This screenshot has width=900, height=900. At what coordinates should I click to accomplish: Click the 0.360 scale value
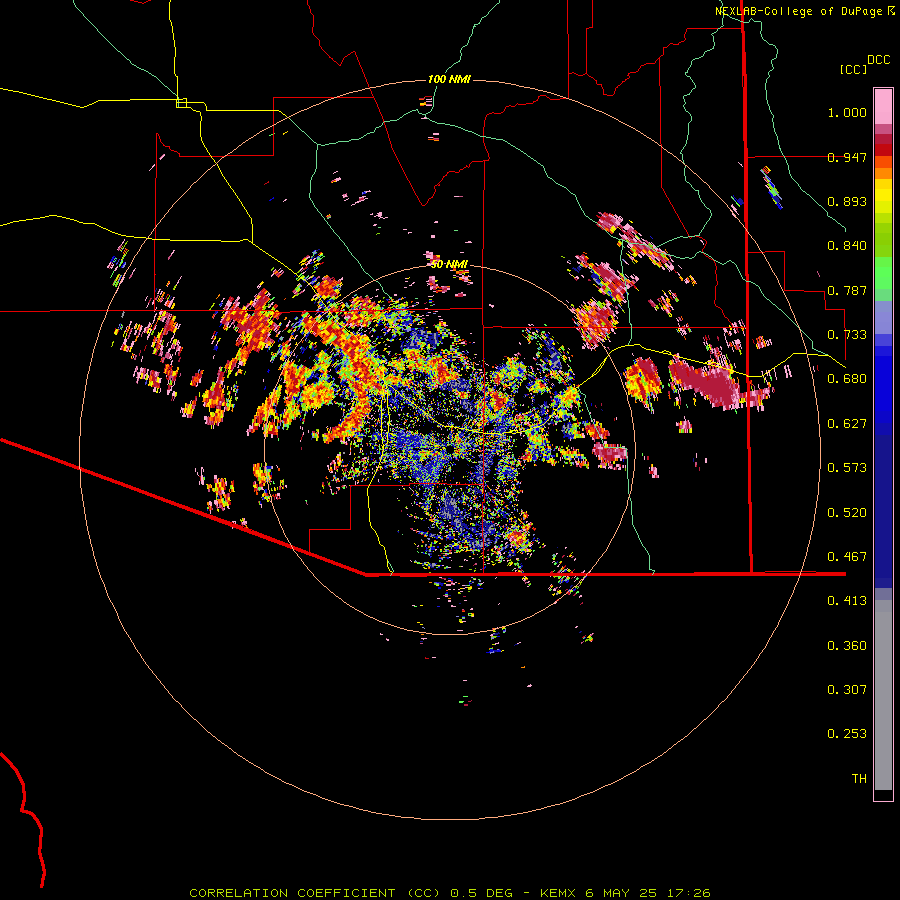847,646
